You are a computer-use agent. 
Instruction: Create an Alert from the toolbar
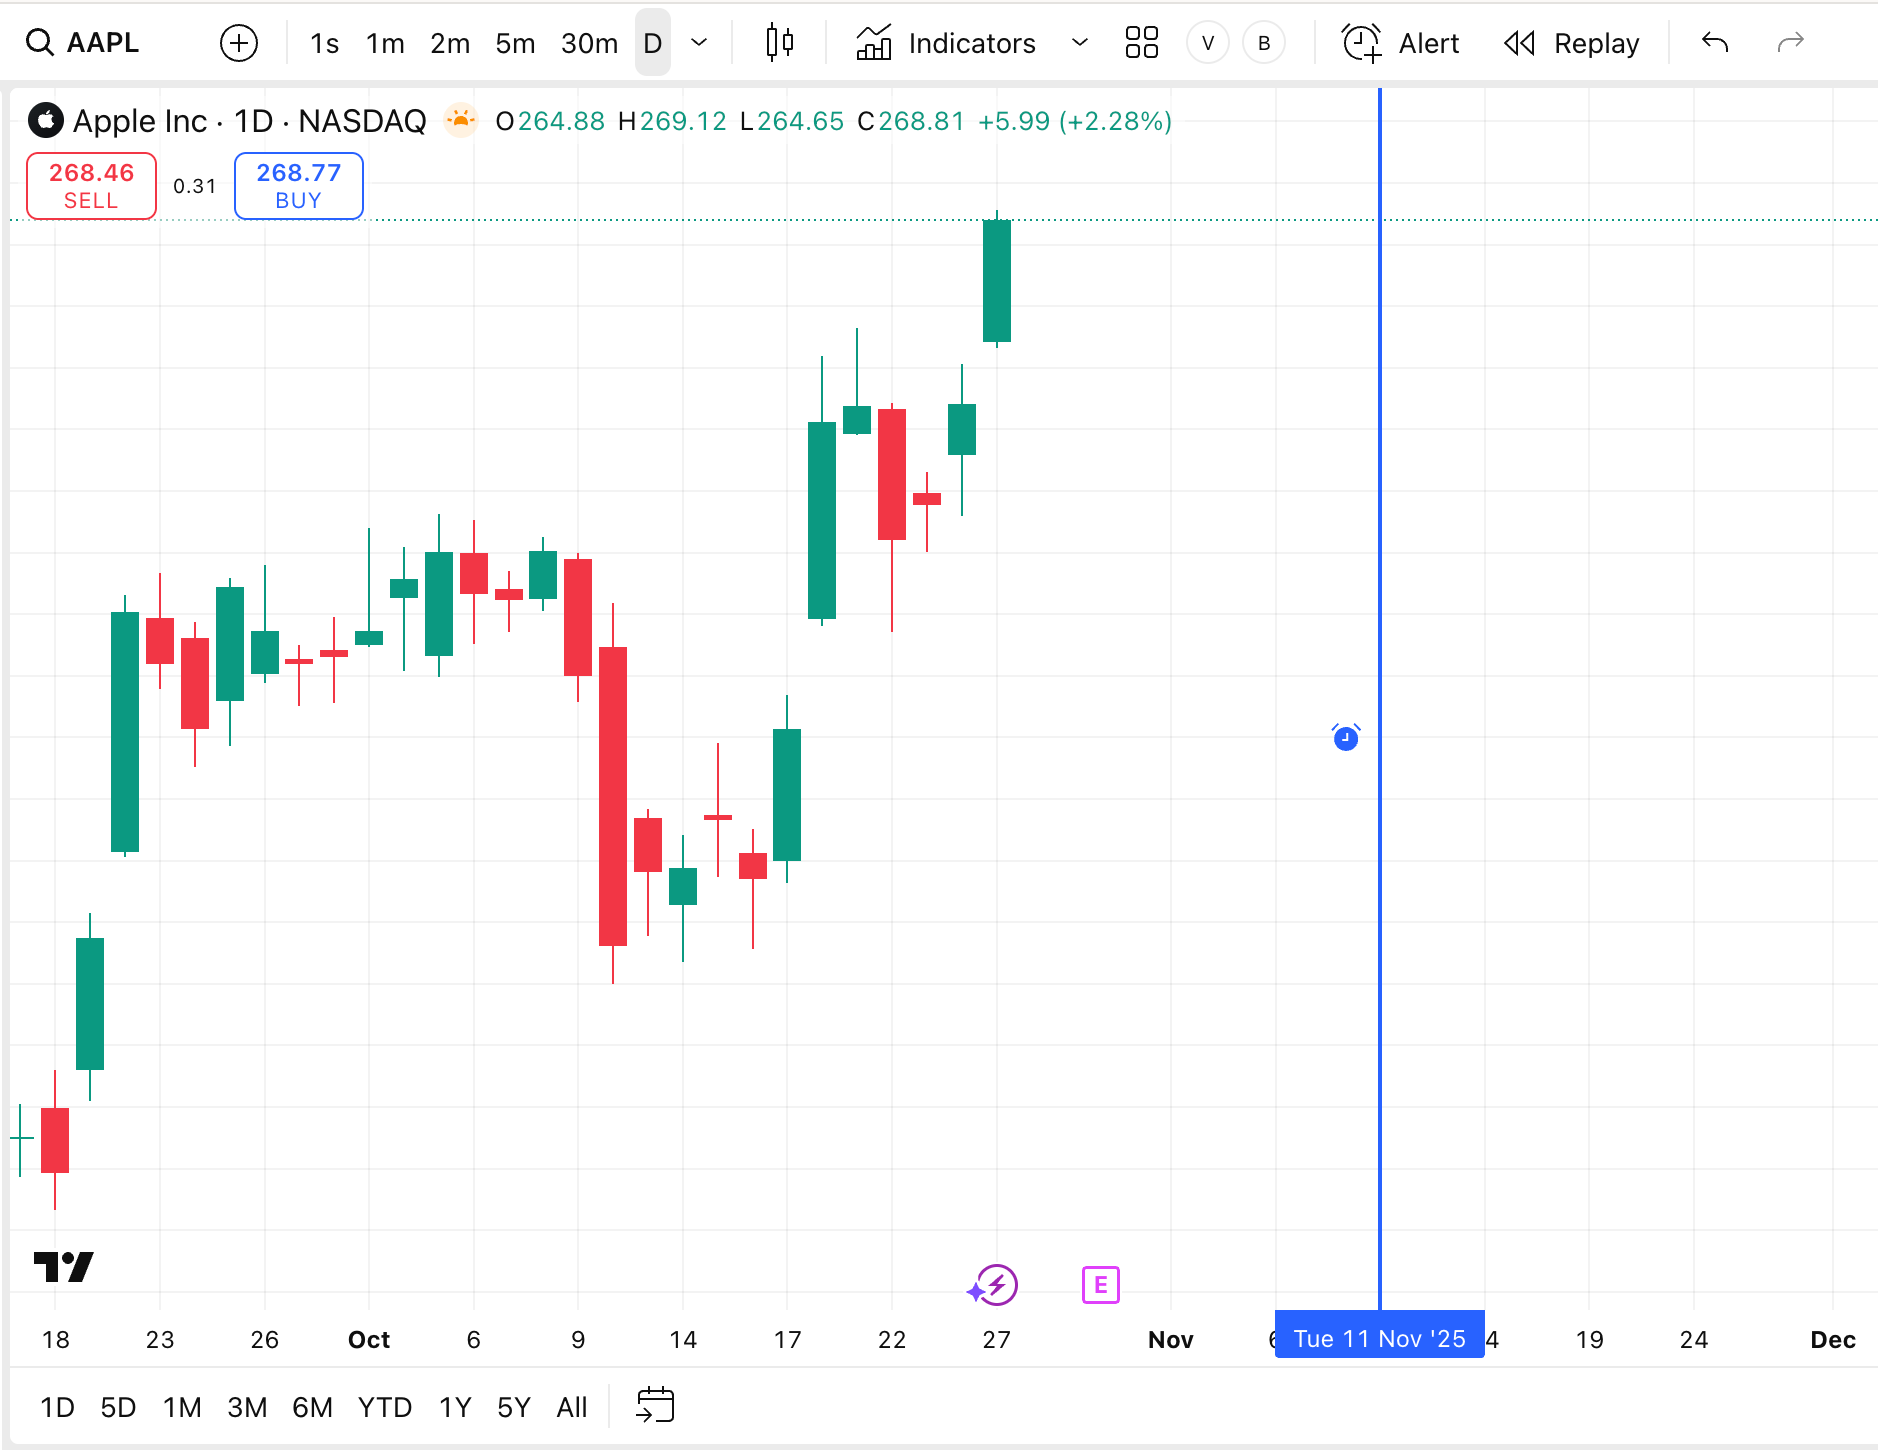click(1400, 43)
